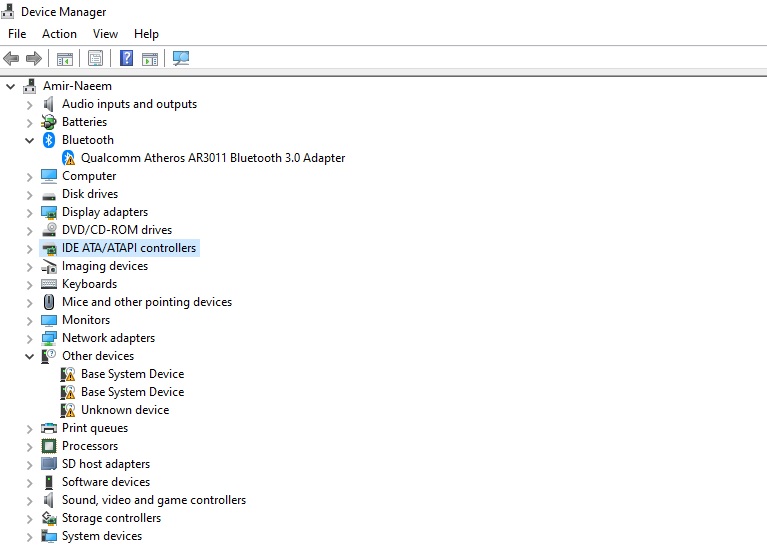Select the Amir-Naeem computer name

[77, 86]
